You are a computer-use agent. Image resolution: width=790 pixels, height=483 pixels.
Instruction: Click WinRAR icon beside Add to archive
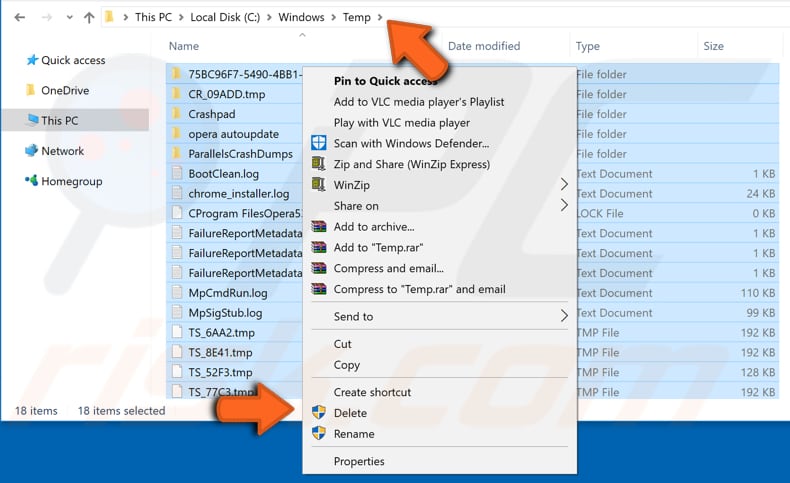tap(318, 227)
